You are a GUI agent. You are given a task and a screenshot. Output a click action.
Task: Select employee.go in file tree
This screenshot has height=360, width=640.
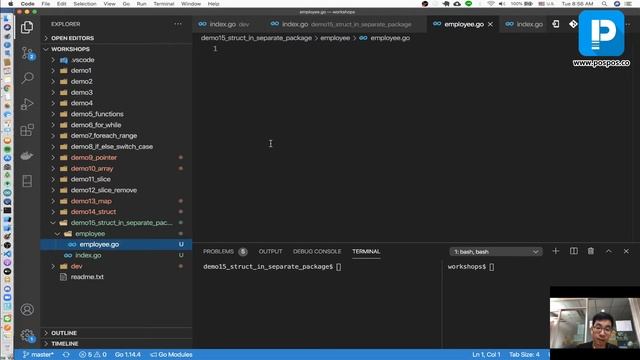click(x=116, y=244)
